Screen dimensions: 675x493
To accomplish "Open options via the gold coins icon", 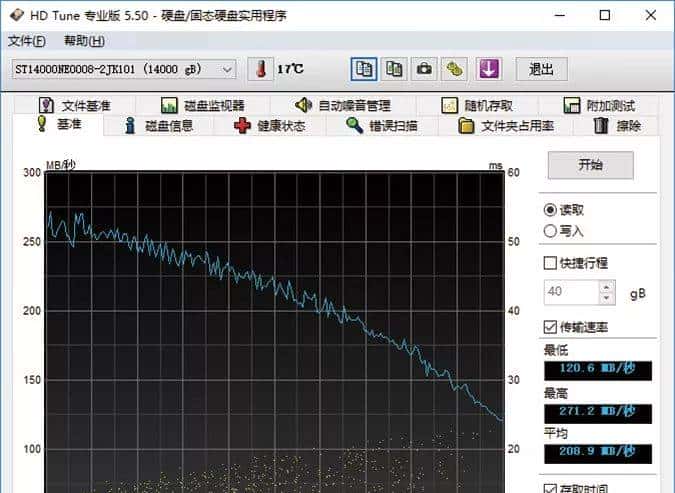I will [x=455, y=69].
